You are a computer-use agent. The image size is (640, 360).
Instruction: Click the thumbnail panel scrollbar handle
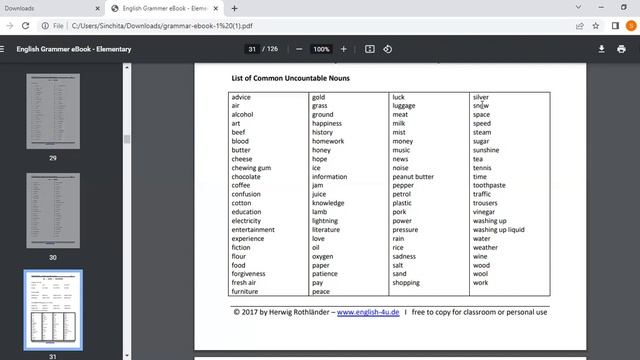click(x=127, y=139)
